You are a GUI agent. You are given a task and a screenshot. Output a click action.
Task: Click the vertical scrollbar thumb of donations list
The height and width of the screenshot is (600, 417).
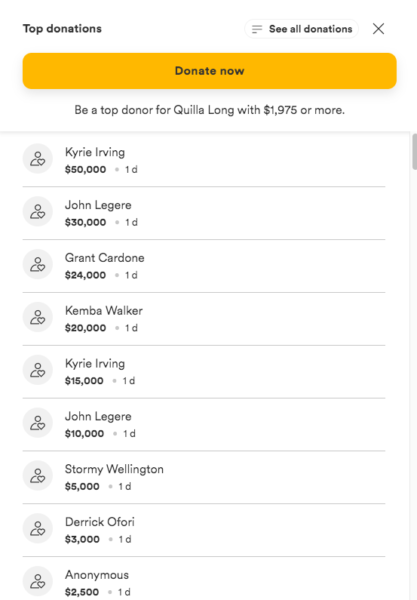point(414,151)
